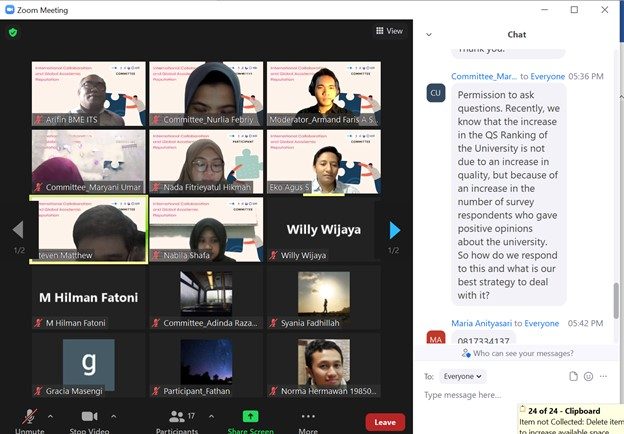Expand video options arrow next to Stop Video
This screenshot has height=434, width=624.
click(113, 415)
